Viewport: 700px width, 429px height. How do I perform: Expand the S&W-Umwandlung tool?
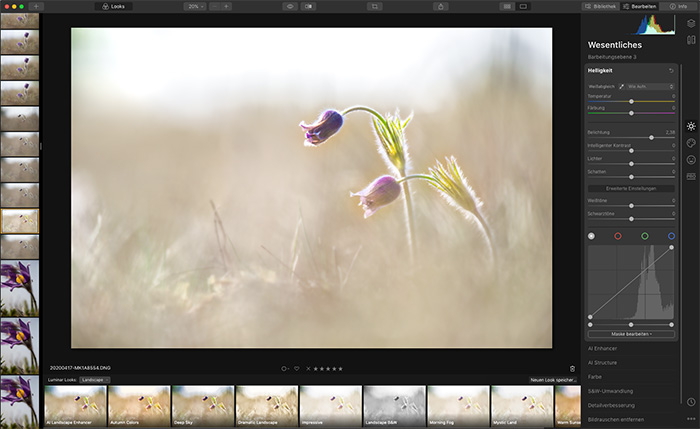tap(610, 392)
